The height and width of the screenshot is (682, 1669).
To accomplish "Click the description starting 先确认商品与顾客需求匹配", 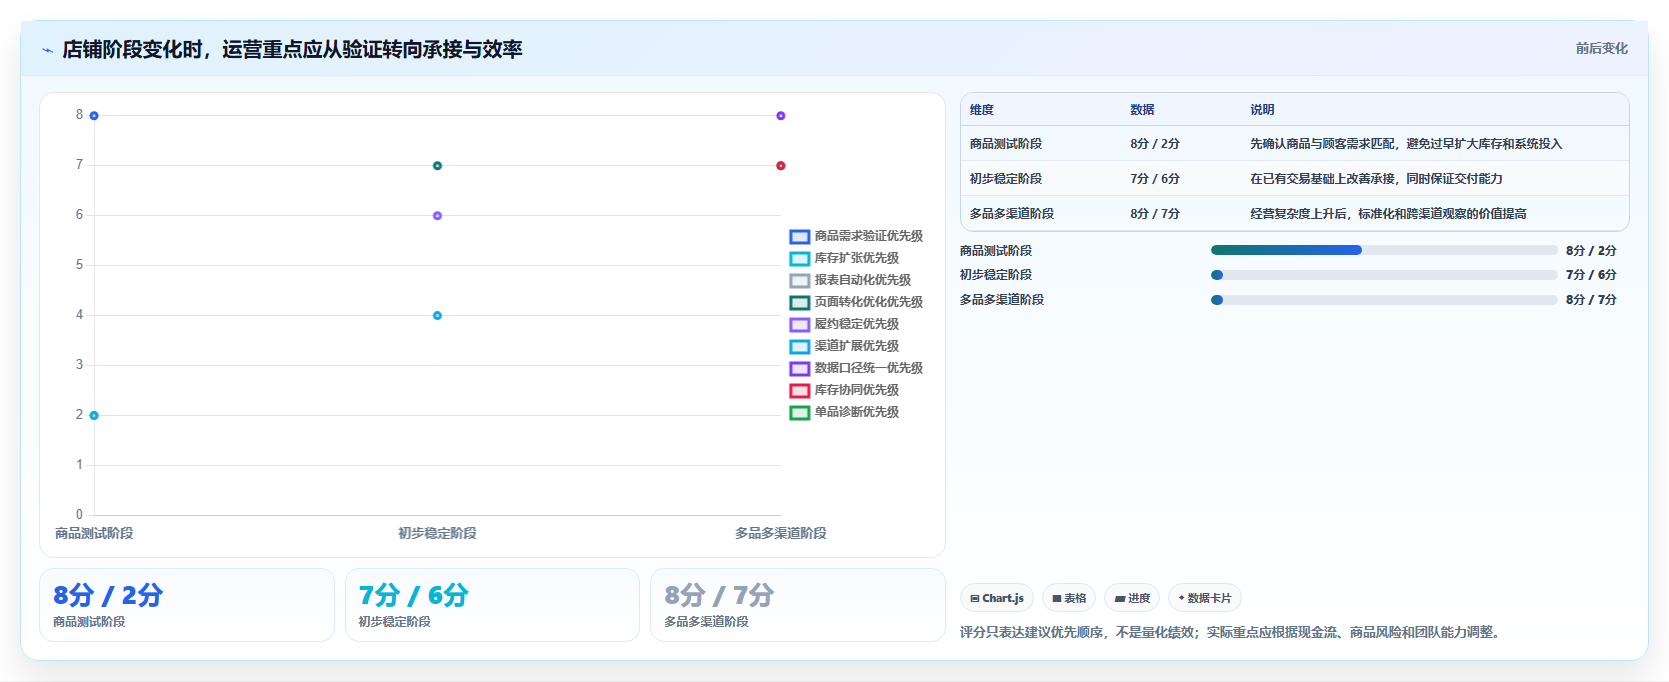I will 1406,144.
